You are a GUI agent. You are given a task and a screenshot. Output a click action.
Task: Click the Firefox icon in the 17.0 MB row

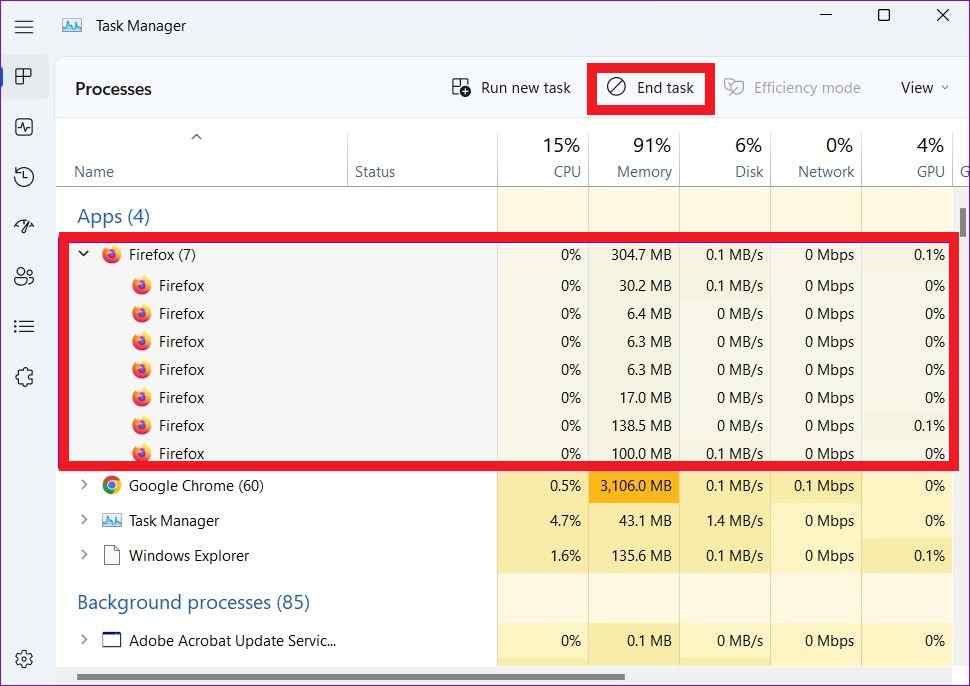tap(142, 397)
